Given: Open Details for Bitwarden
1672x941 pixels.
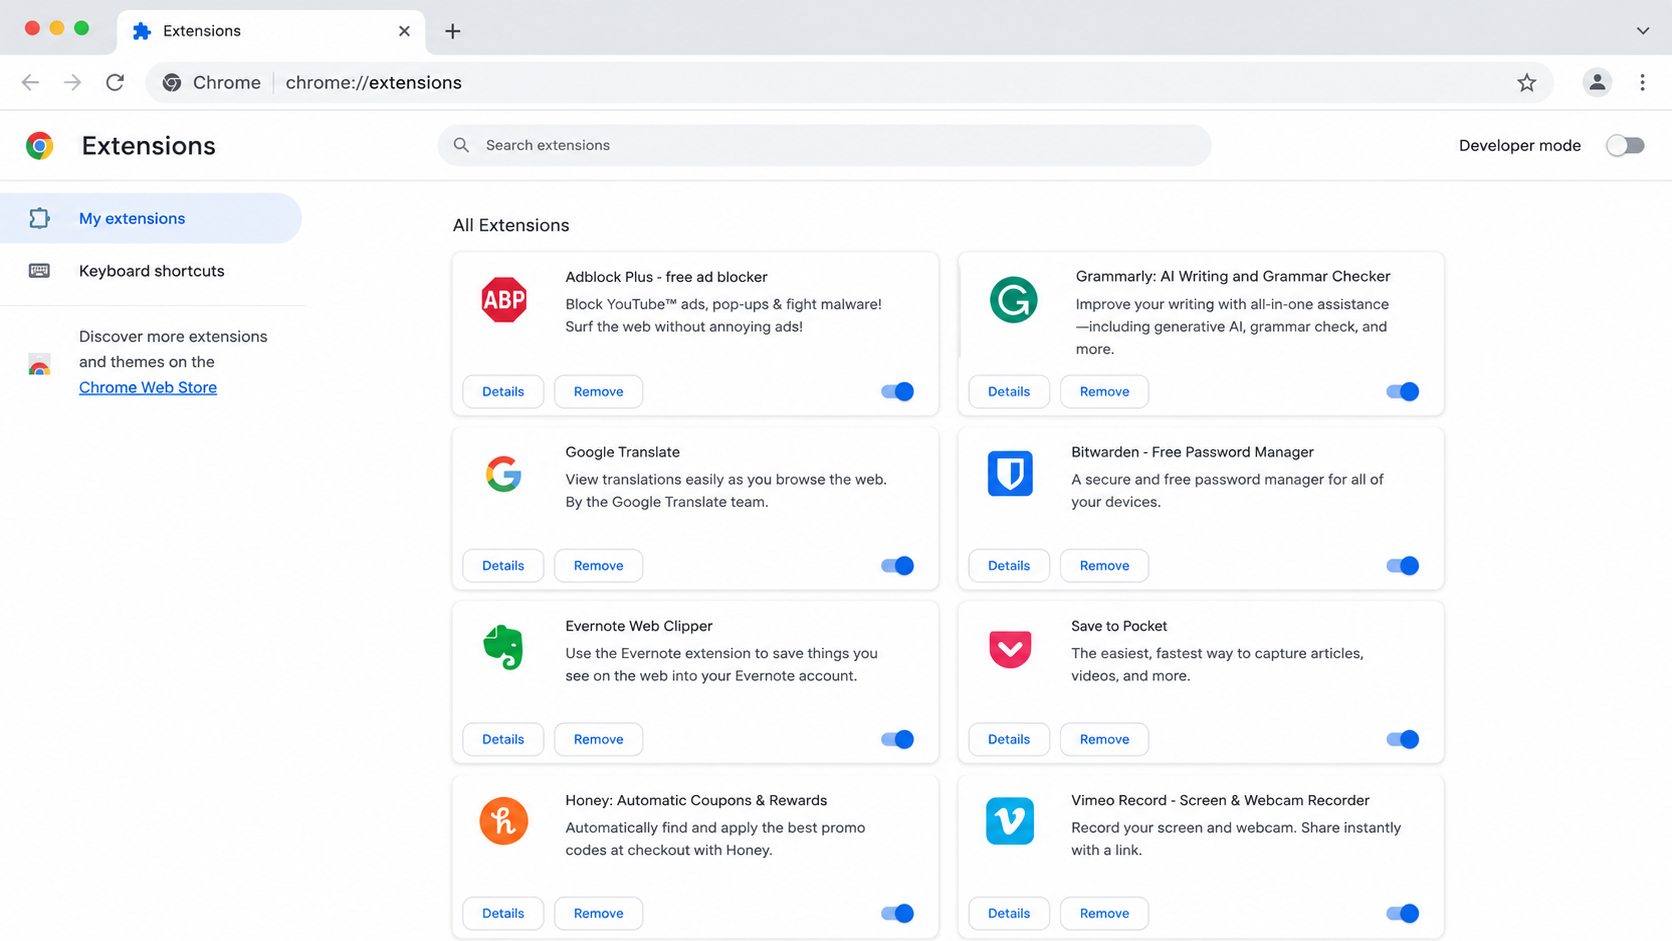Looking at the screenshot, I should (1009, 566).
